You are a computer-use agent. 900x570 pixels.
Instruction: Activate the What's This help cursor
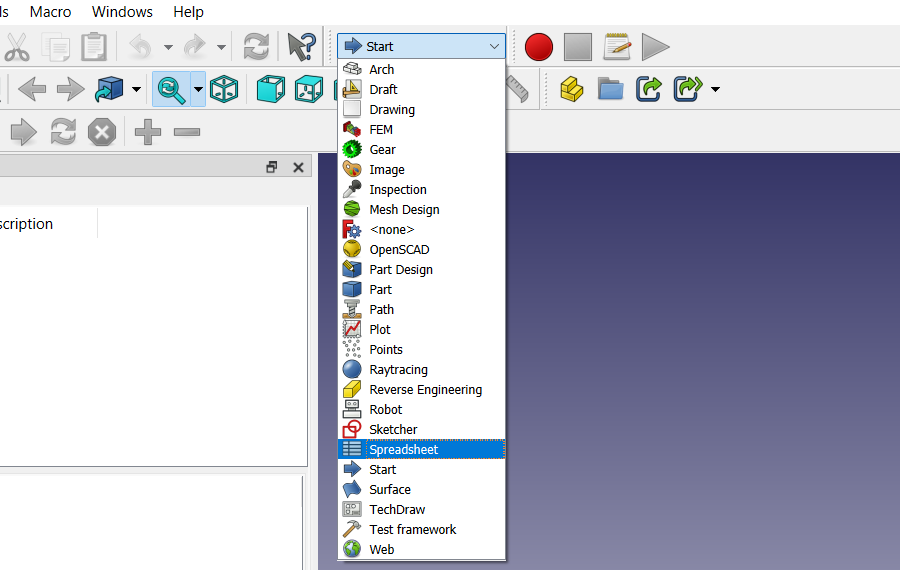pos(301,47)
